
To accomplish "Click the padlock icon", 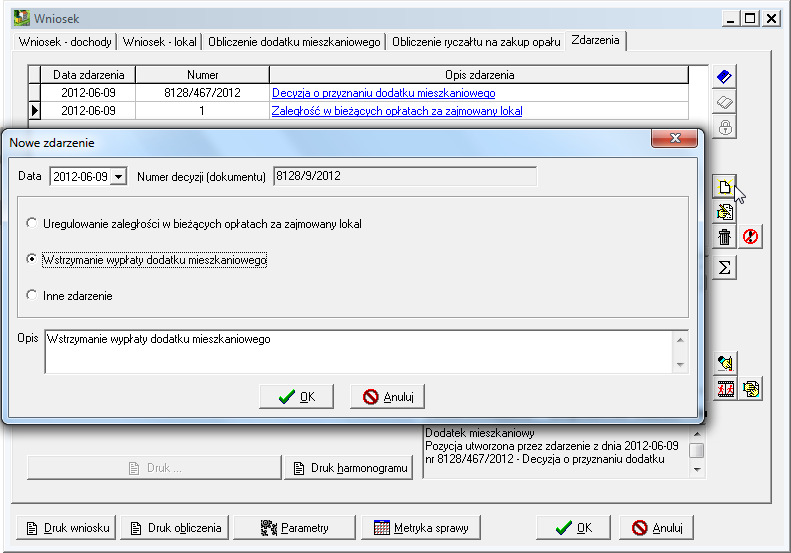I will 724,127.
